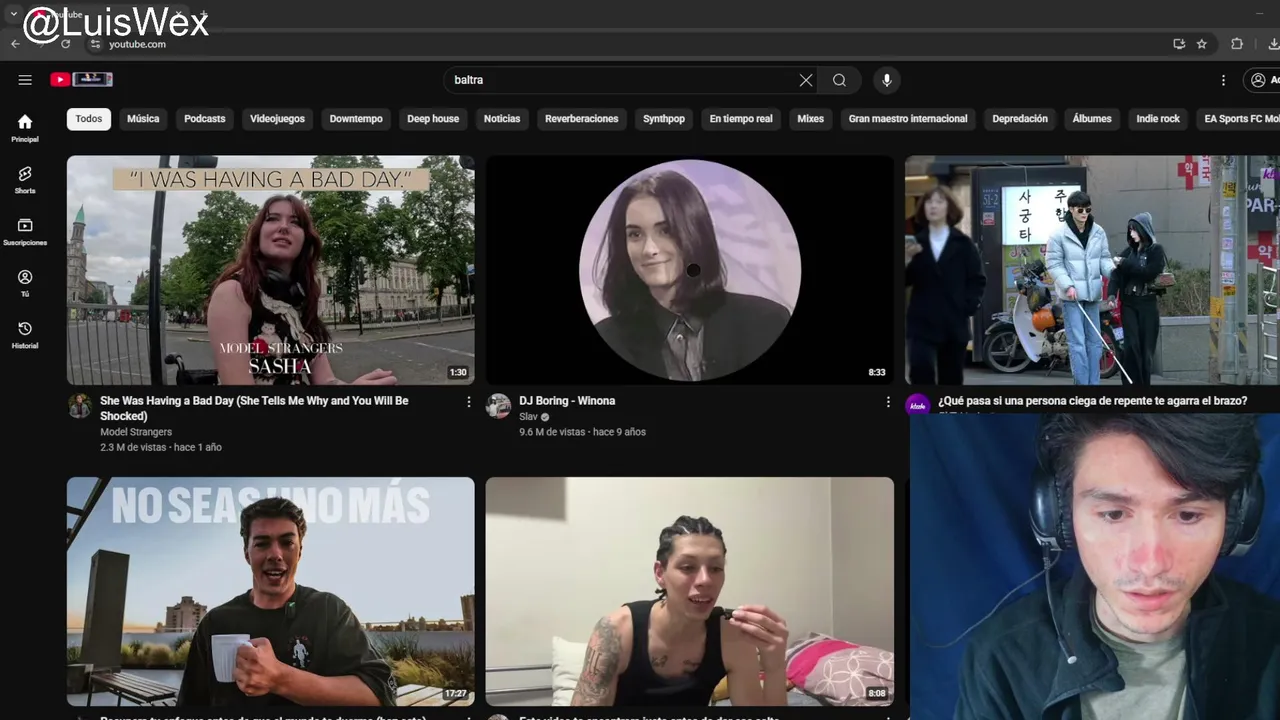This screenshot has width=1280, height=720.
Task: Open Shorts in the sidebar
Action: click(25, 180)
